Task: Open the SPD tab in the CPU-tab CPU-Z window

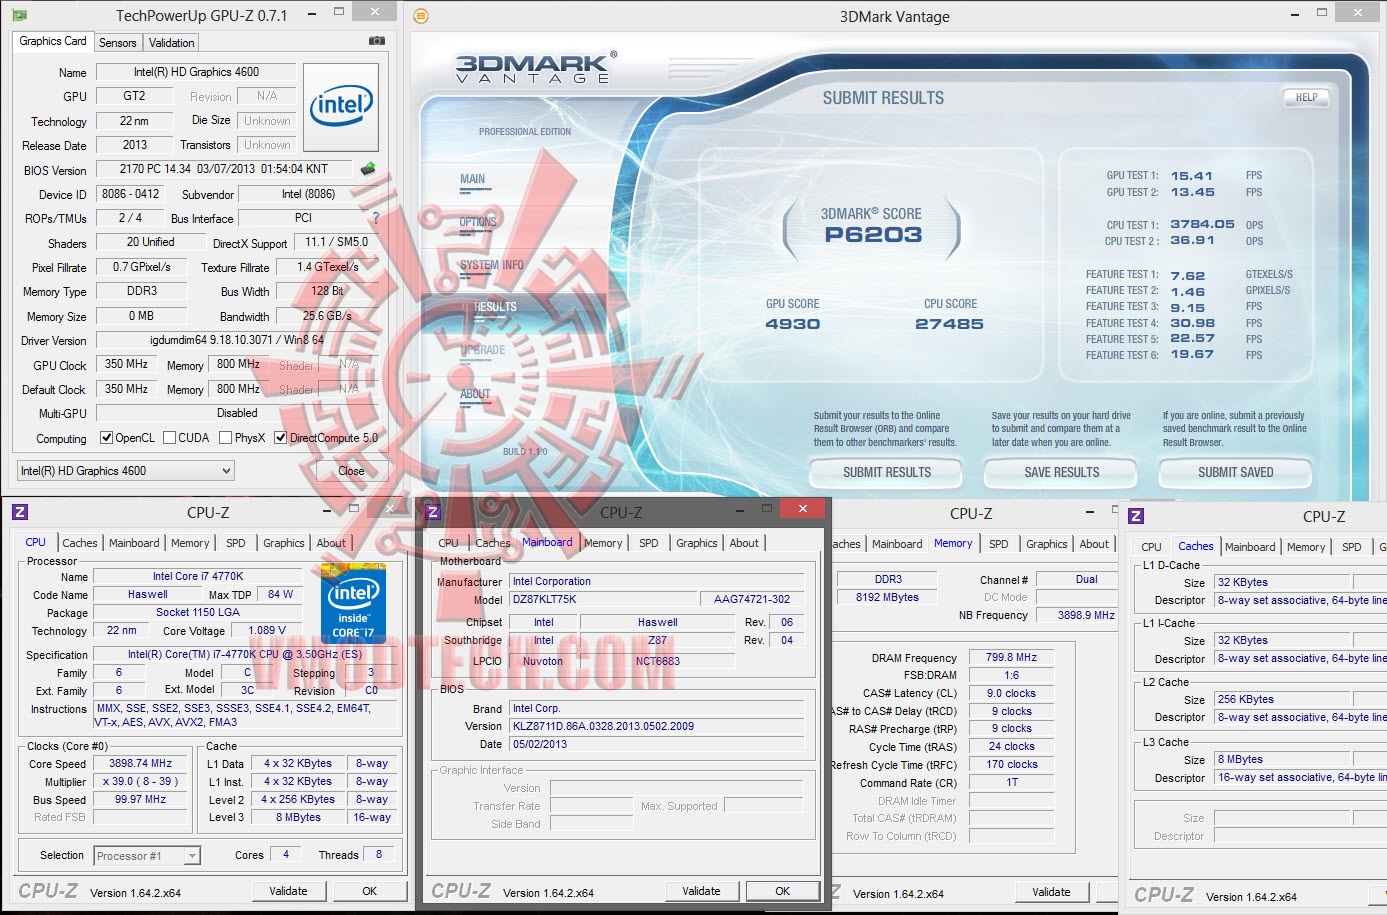Action: [236, 543]
